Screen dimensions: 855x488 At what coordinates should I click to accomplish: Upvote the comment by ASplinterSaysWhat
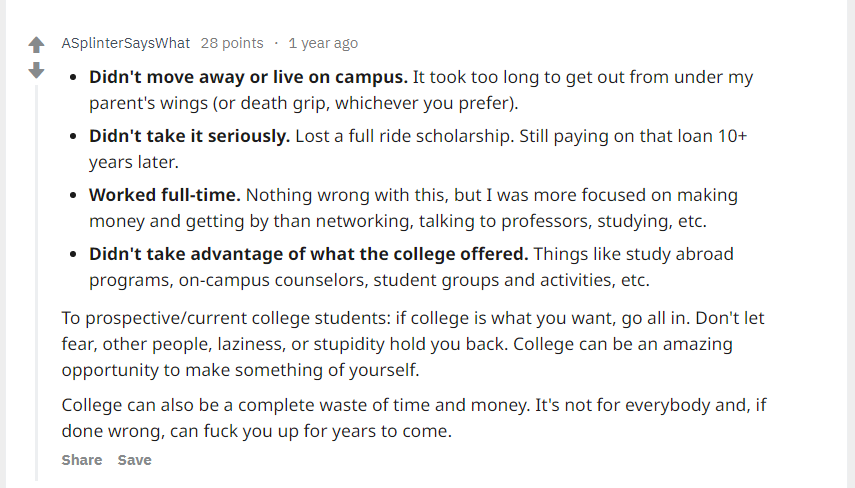[36, 45]
